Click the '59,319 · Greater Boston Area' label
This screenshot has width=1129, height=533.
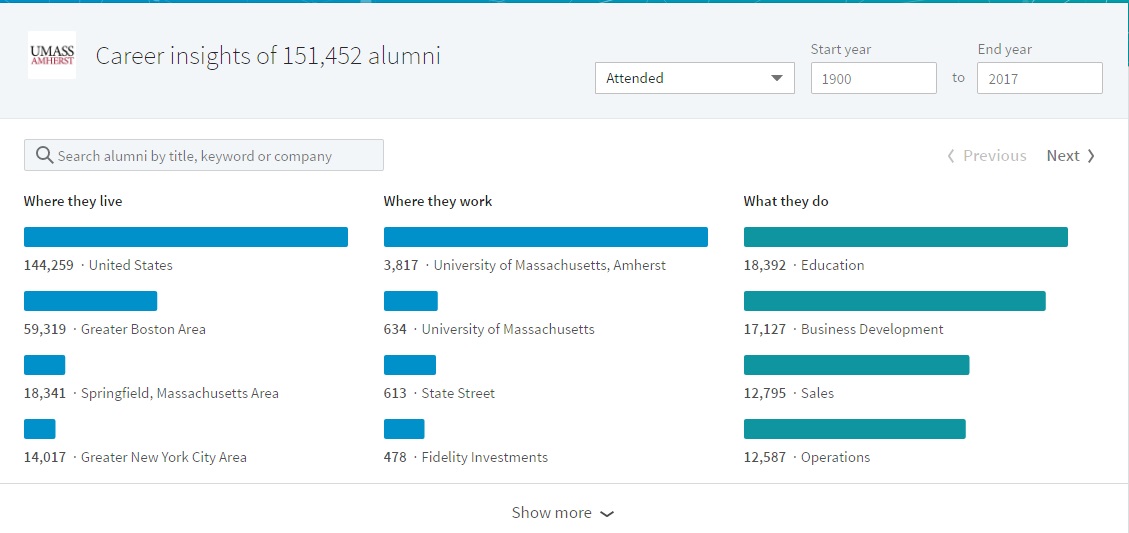(114, 329)
